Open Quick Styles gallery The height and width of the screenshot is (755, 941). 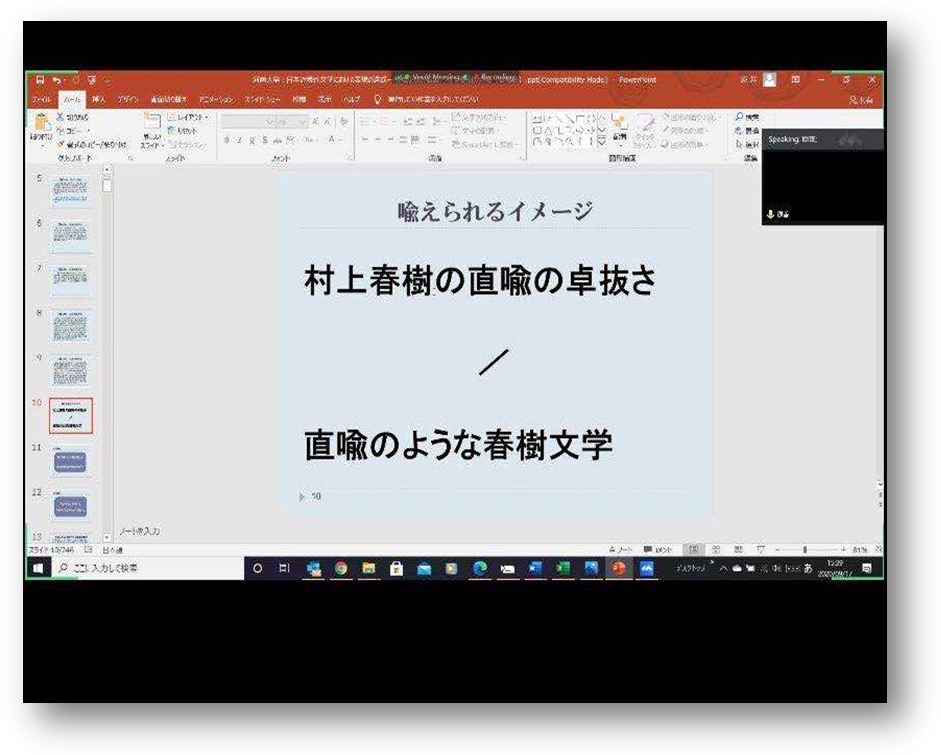tap(645, 130)
